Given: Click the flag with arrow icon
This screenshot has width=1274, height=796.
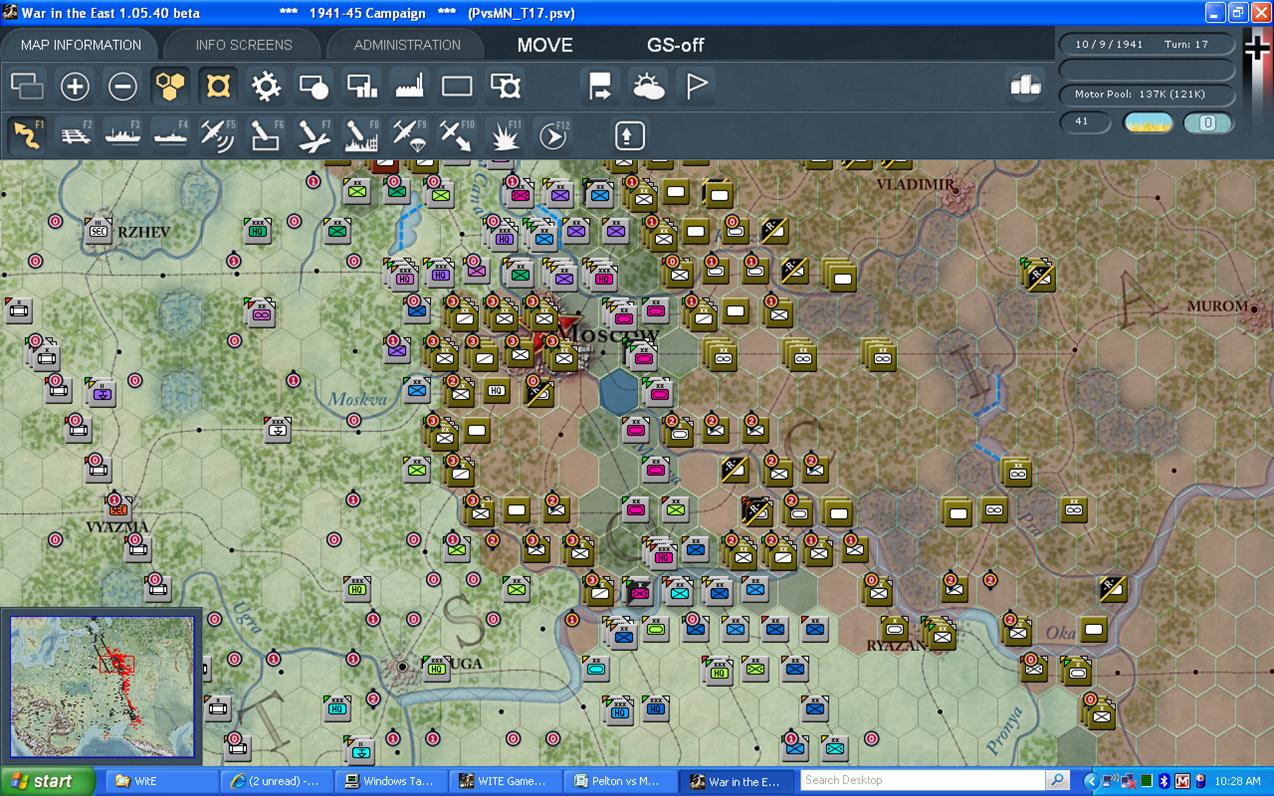Looking at the screenshot, I should point(600,87).
